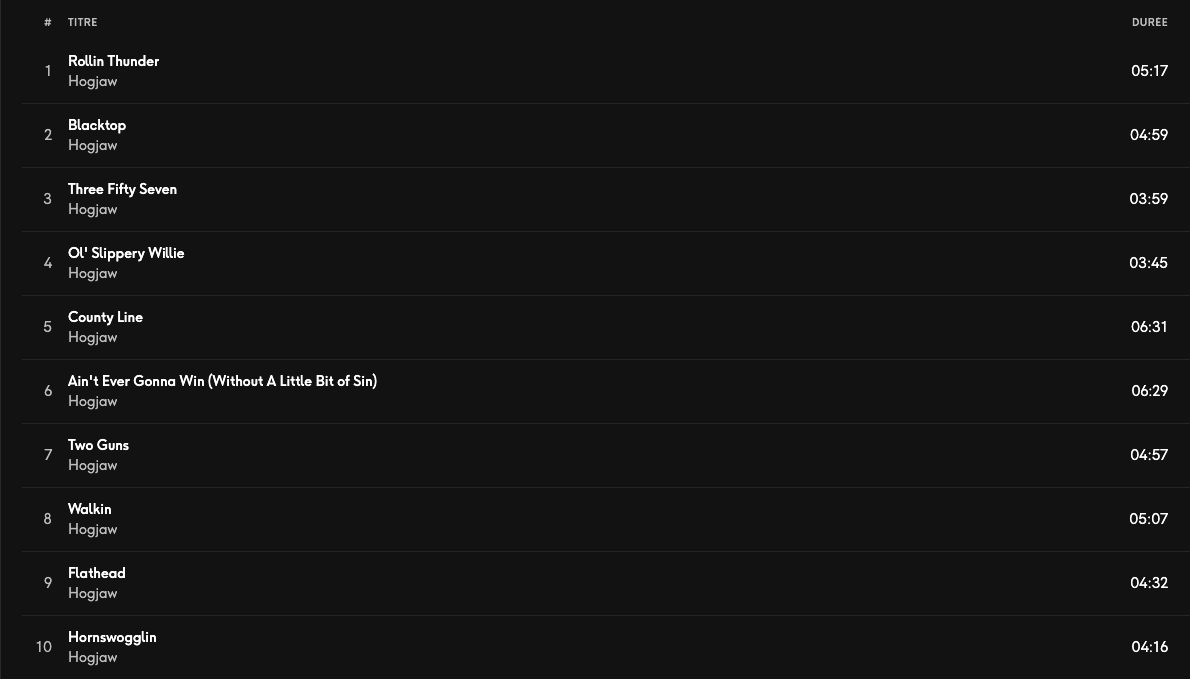
Task: Click the # column header
Action: click(x=47, y=22)
